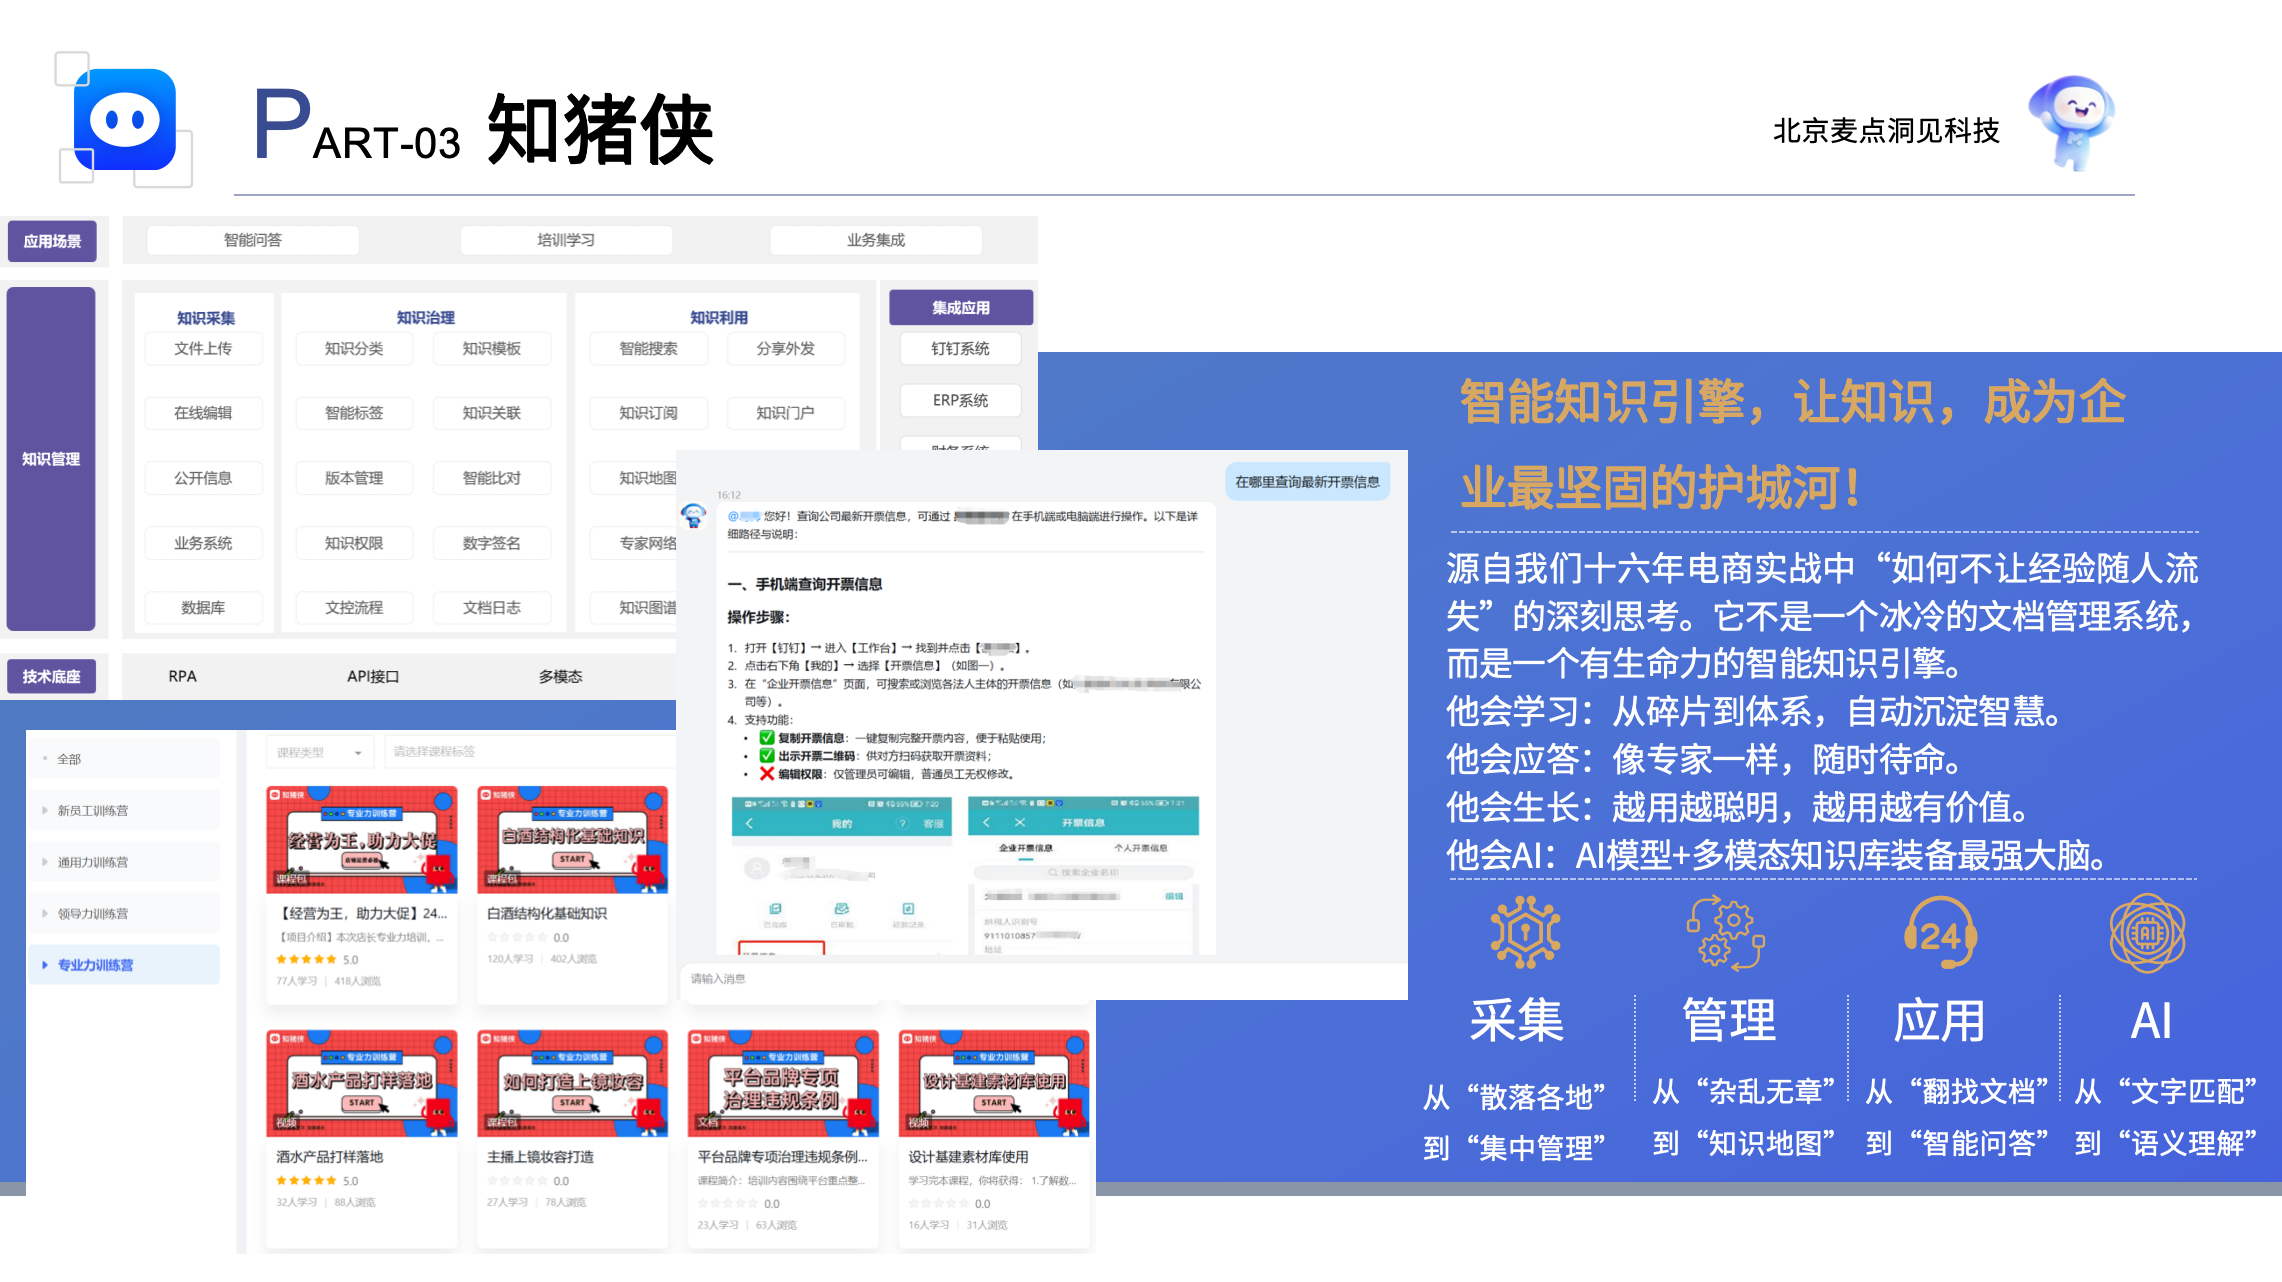Click the chatbot avatar in the answer message
This screenshot has width=2282, height=1282.
point(693,516)
